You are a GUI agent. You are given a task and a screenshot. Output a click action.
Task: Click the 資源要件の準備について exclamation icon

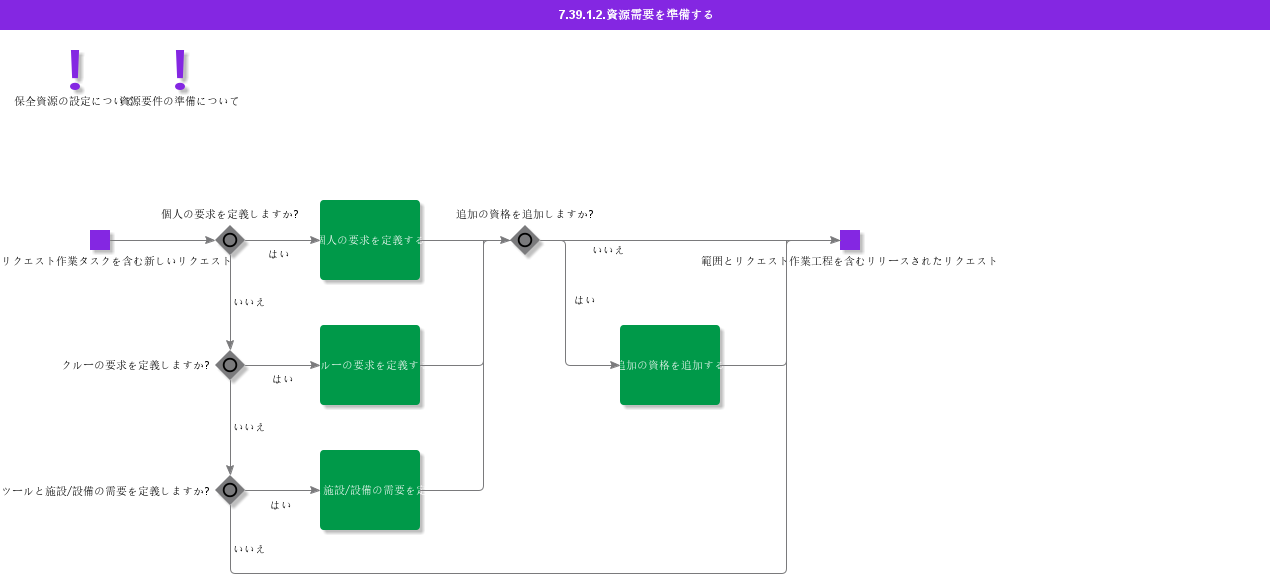pyautogui.click(x=180, y=67)
